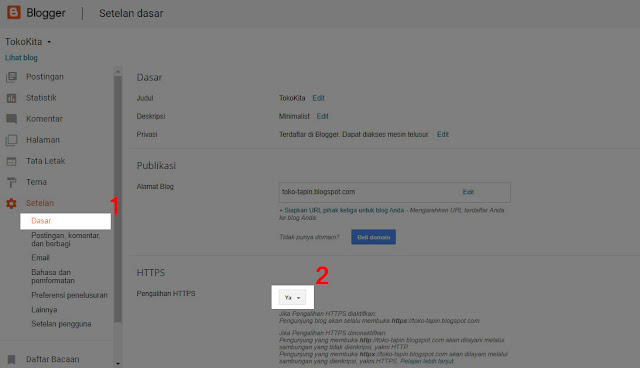This screenshot has width=640, height=368.
Task: Click the 'Pengalihan HTTPS' label
Action: point(166,293)
